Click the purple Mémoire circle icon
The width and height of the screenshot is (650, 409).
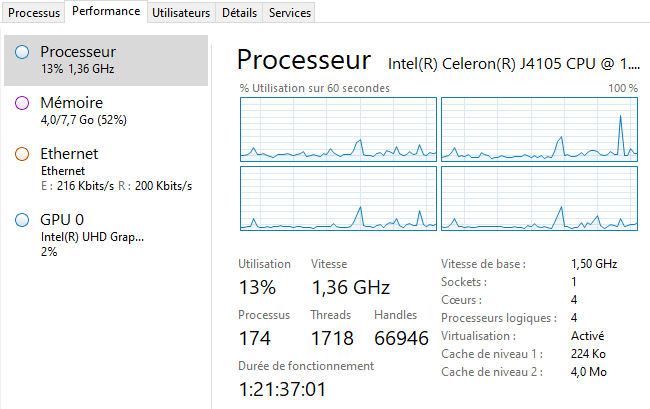pyautogui.click(x=22, y=102)
